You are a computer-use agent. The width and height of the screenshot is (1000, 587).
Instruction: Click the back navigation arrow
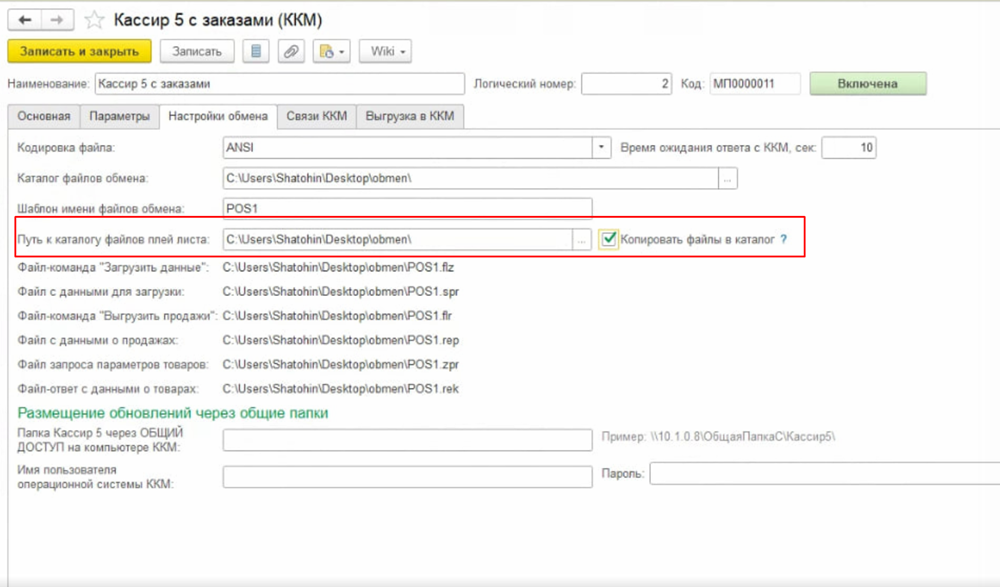pyautogui.click(x=25, y=20)
